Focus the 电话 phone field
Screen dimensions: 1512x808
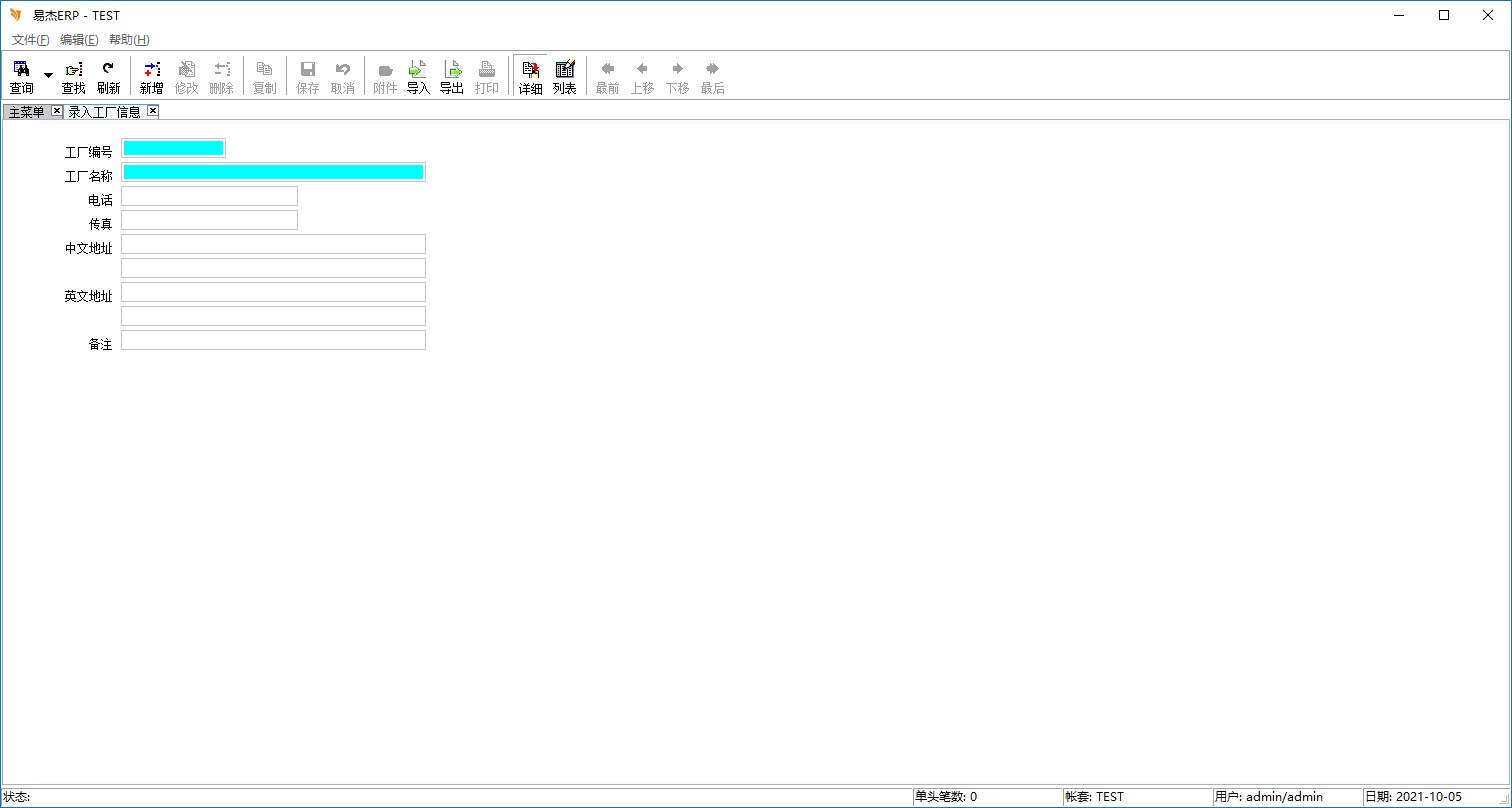point(209,196)
